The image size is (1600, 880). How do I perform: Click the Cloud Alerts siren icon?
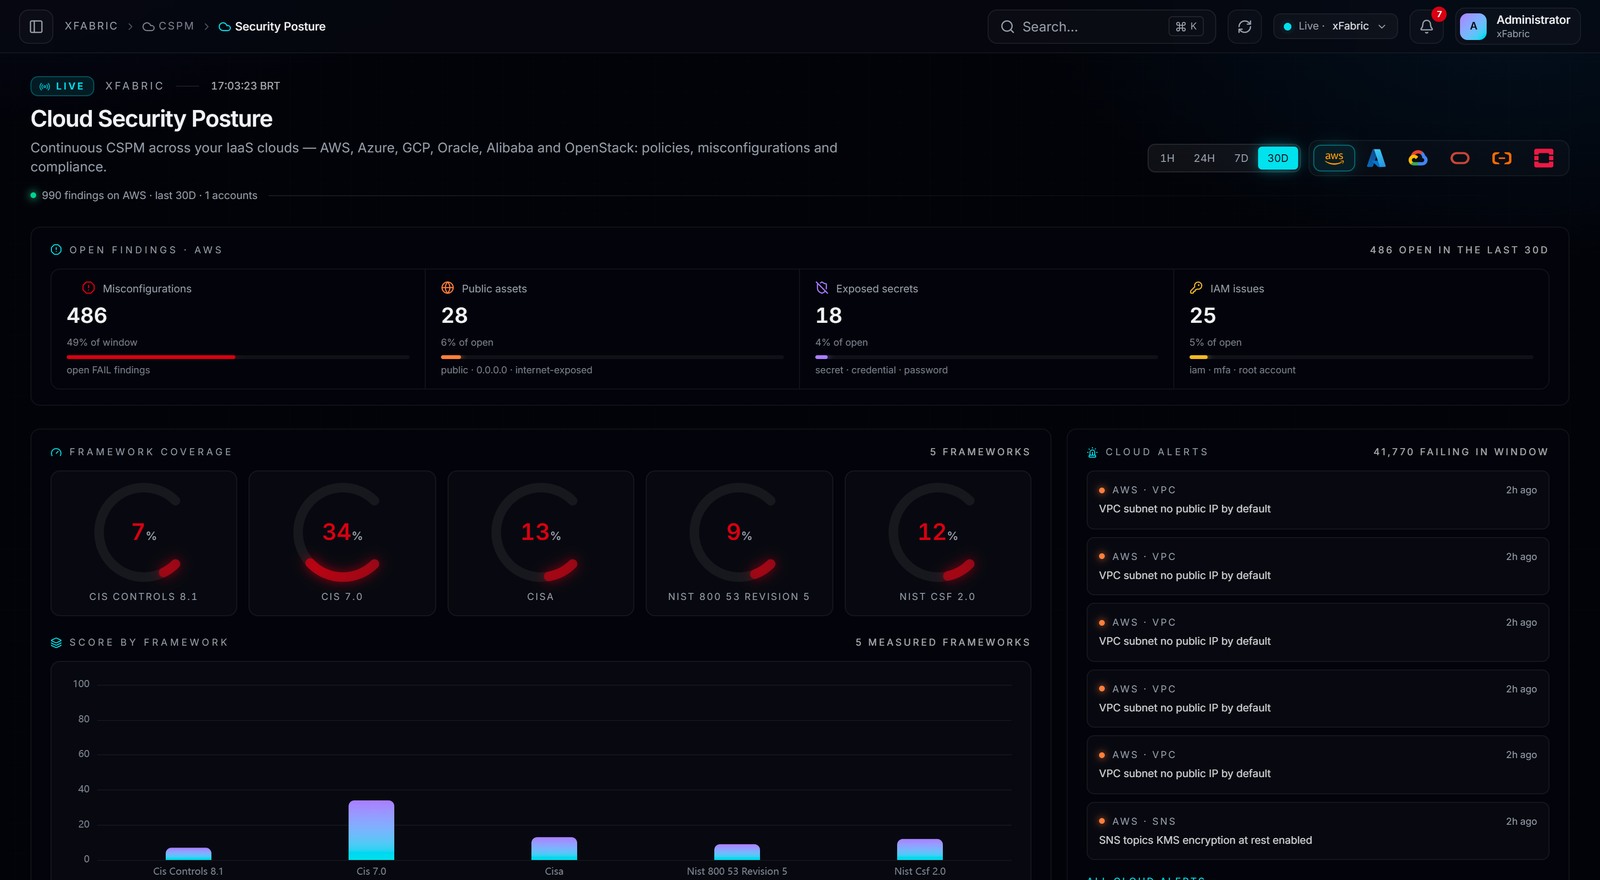tap(1092, 452)
